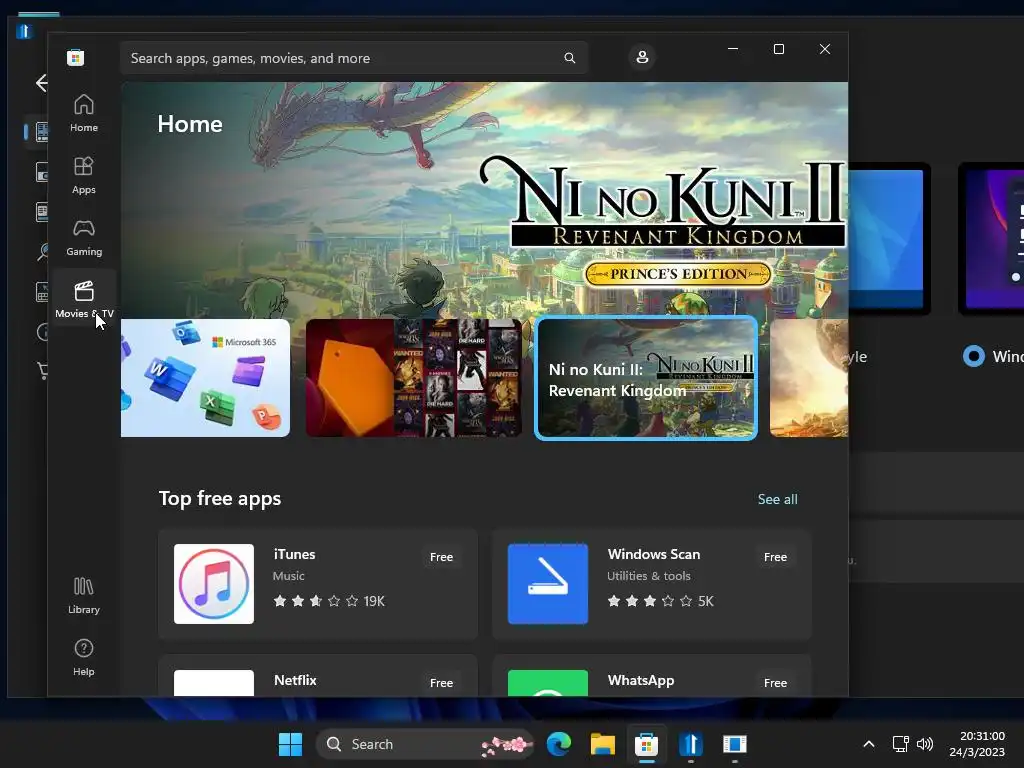Open the iTunes app icon

tap(214, 584)
